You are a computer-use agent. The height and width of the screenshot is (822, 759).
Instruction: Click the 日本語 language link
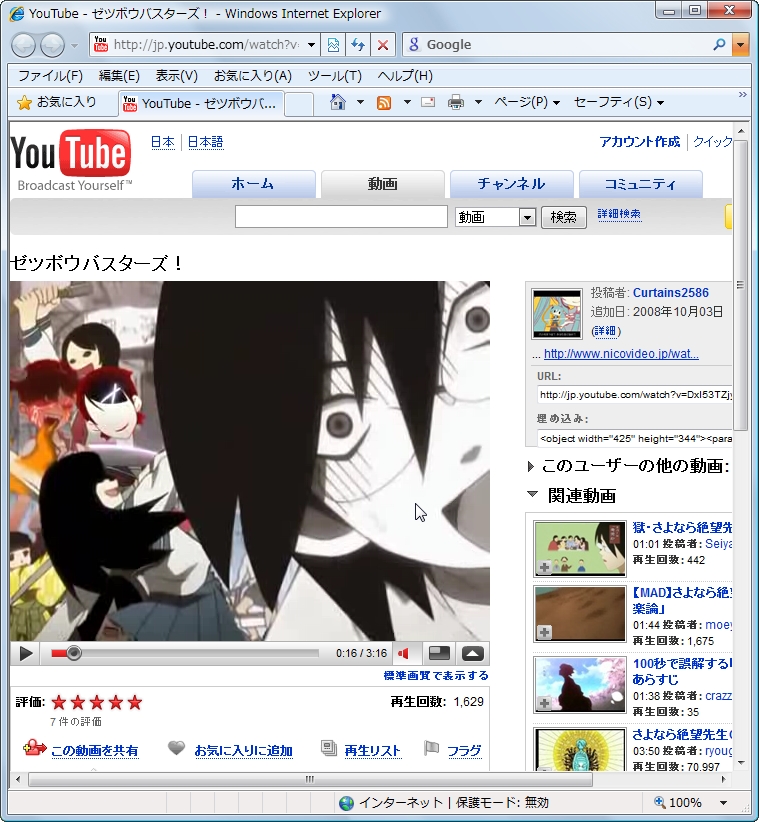[x=205, y=142]
